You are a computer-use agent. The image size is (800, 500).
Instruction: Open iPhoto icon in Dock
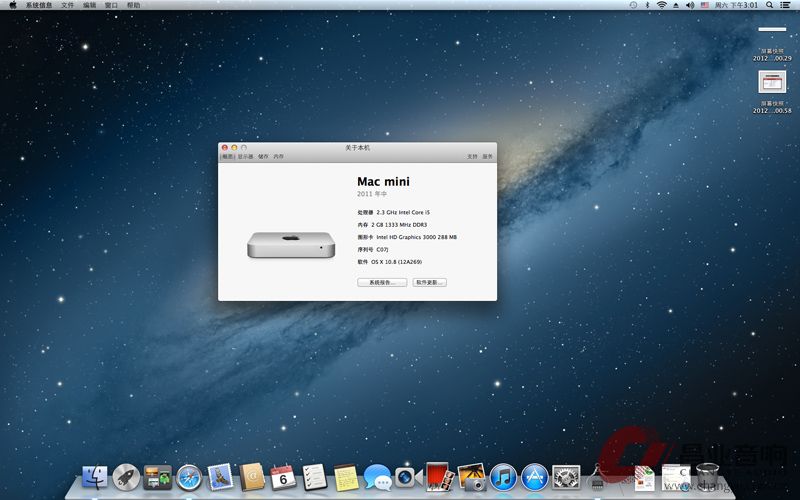tap(472, 478)
